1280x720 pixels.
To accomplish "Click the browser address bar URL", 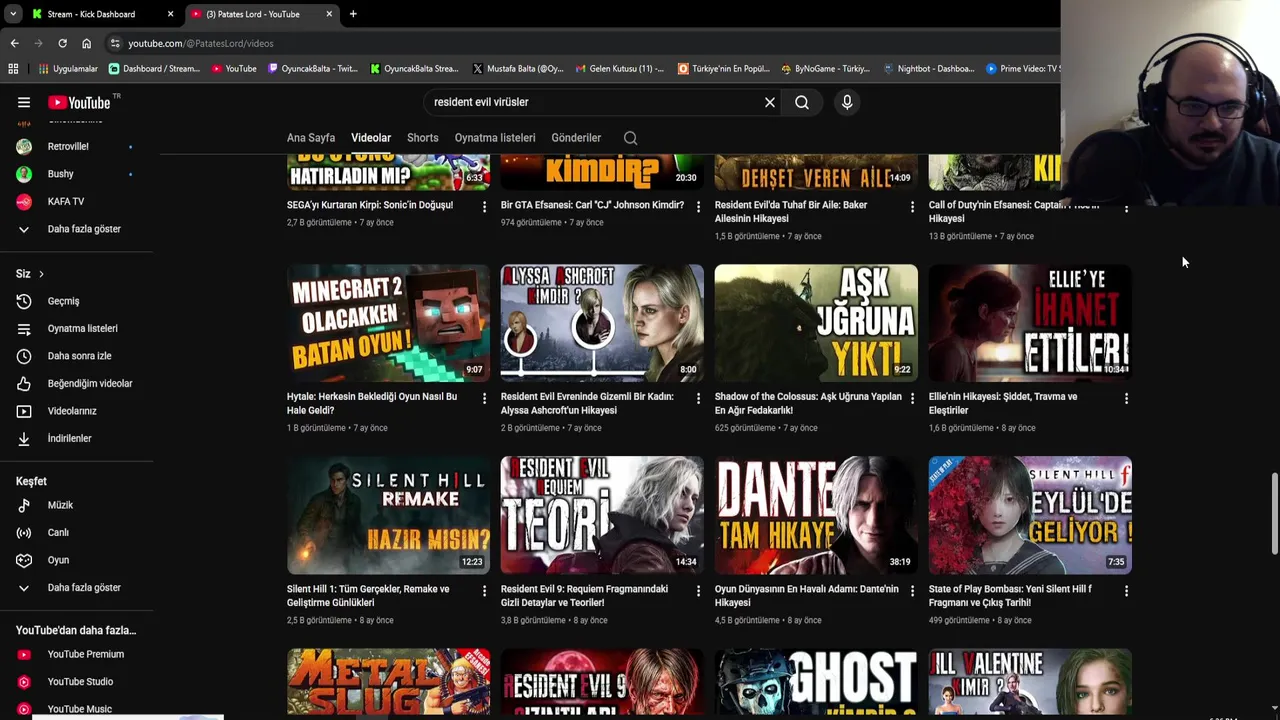I will tap(201, 44).
